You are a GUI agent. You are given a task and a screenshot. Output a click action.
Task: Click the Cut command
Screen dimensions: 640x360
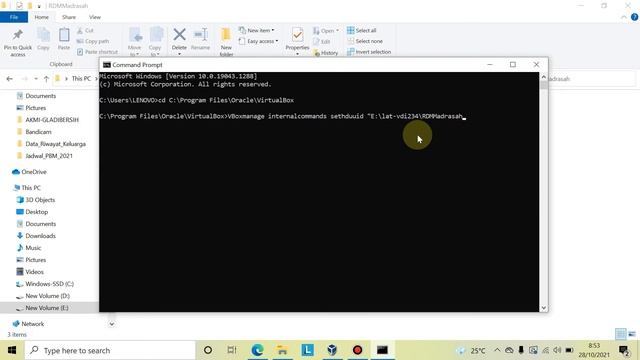85,31
